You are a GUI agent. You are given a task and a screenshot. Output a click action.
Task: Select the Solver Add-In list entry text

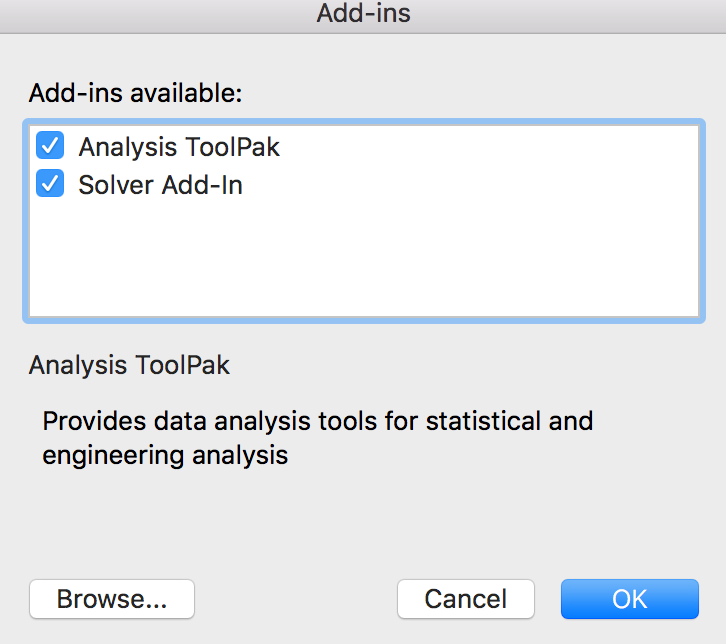coord(160,185)
